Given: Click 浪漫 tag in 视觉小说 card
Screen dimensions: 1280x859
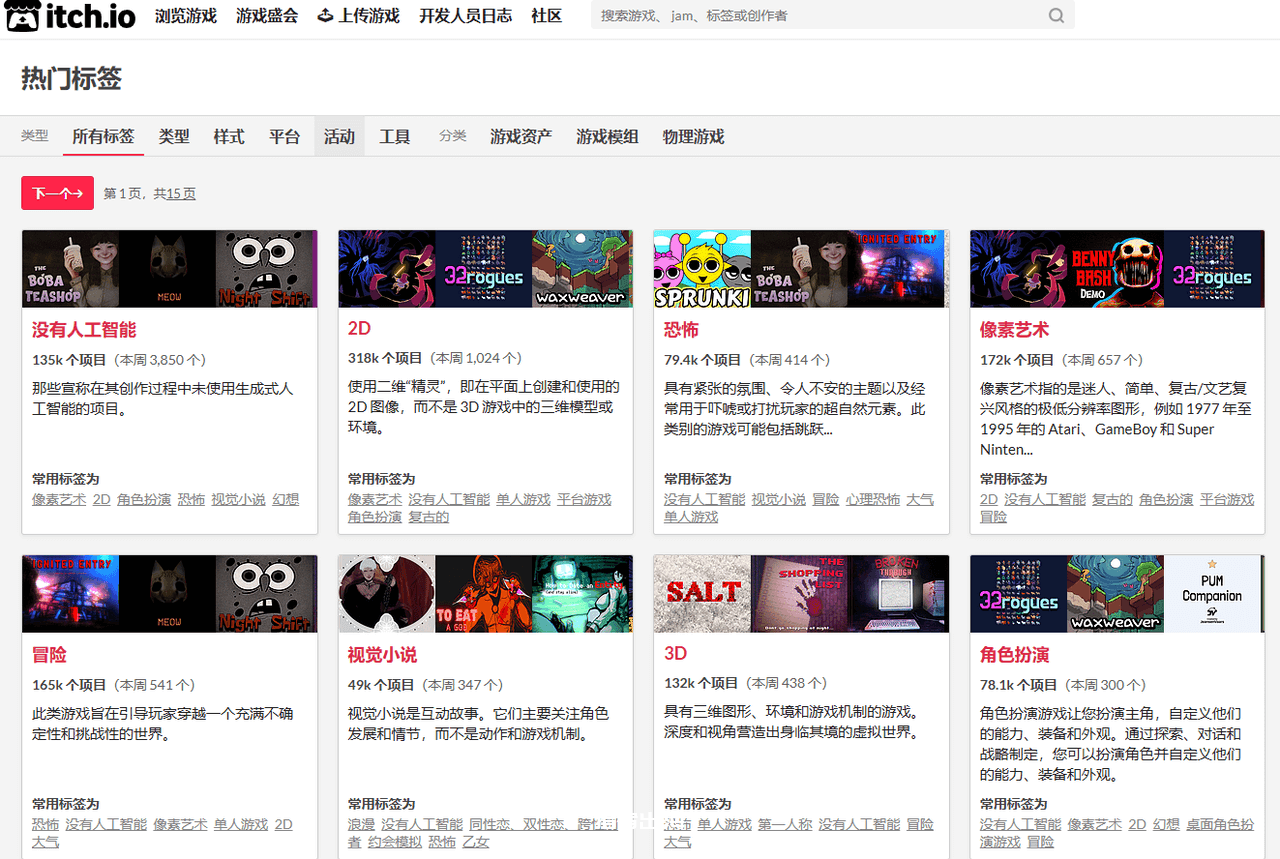Looking at the screenshot, I should 361,824.
